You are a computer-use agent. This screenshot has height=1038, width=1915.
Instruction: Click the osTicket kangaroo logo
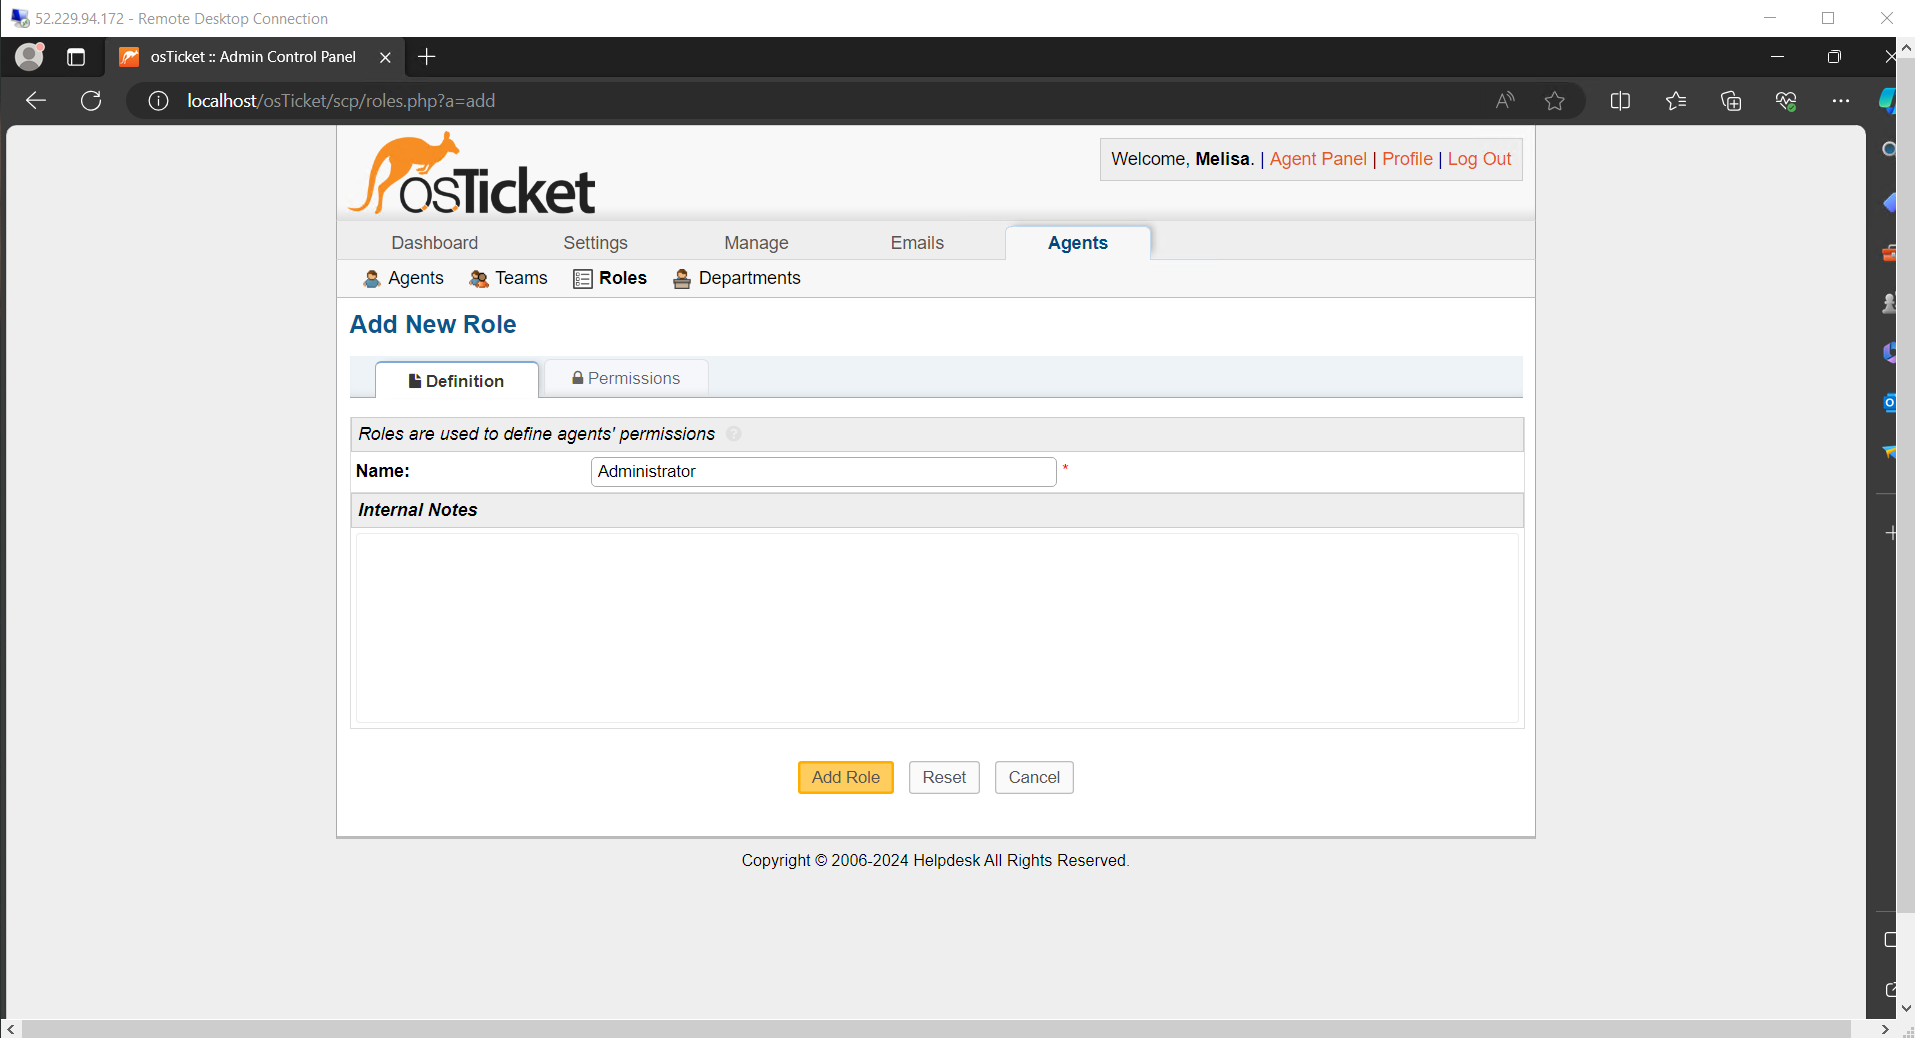(472, 174)
